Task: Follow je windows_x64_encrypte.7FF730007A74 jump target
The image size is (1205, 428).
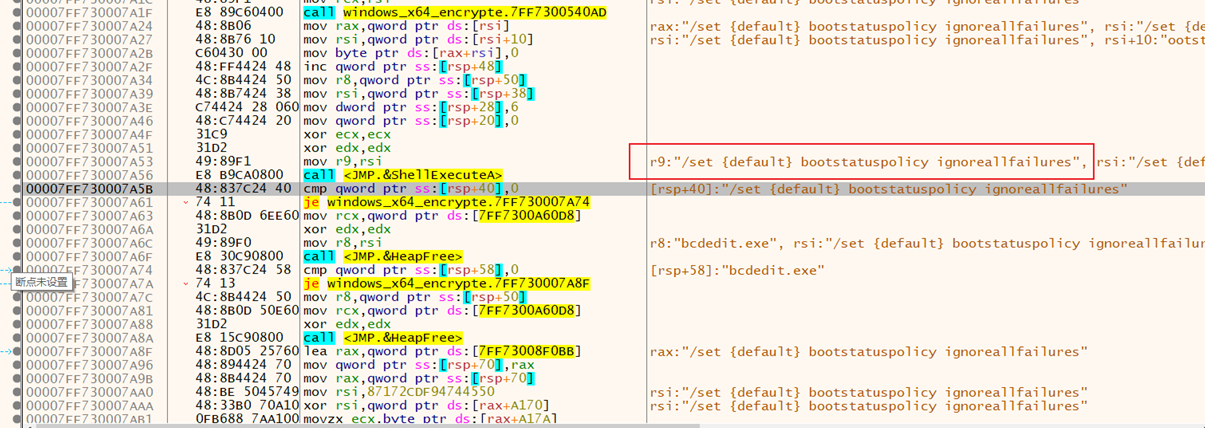Action: [x=454, y=202]
